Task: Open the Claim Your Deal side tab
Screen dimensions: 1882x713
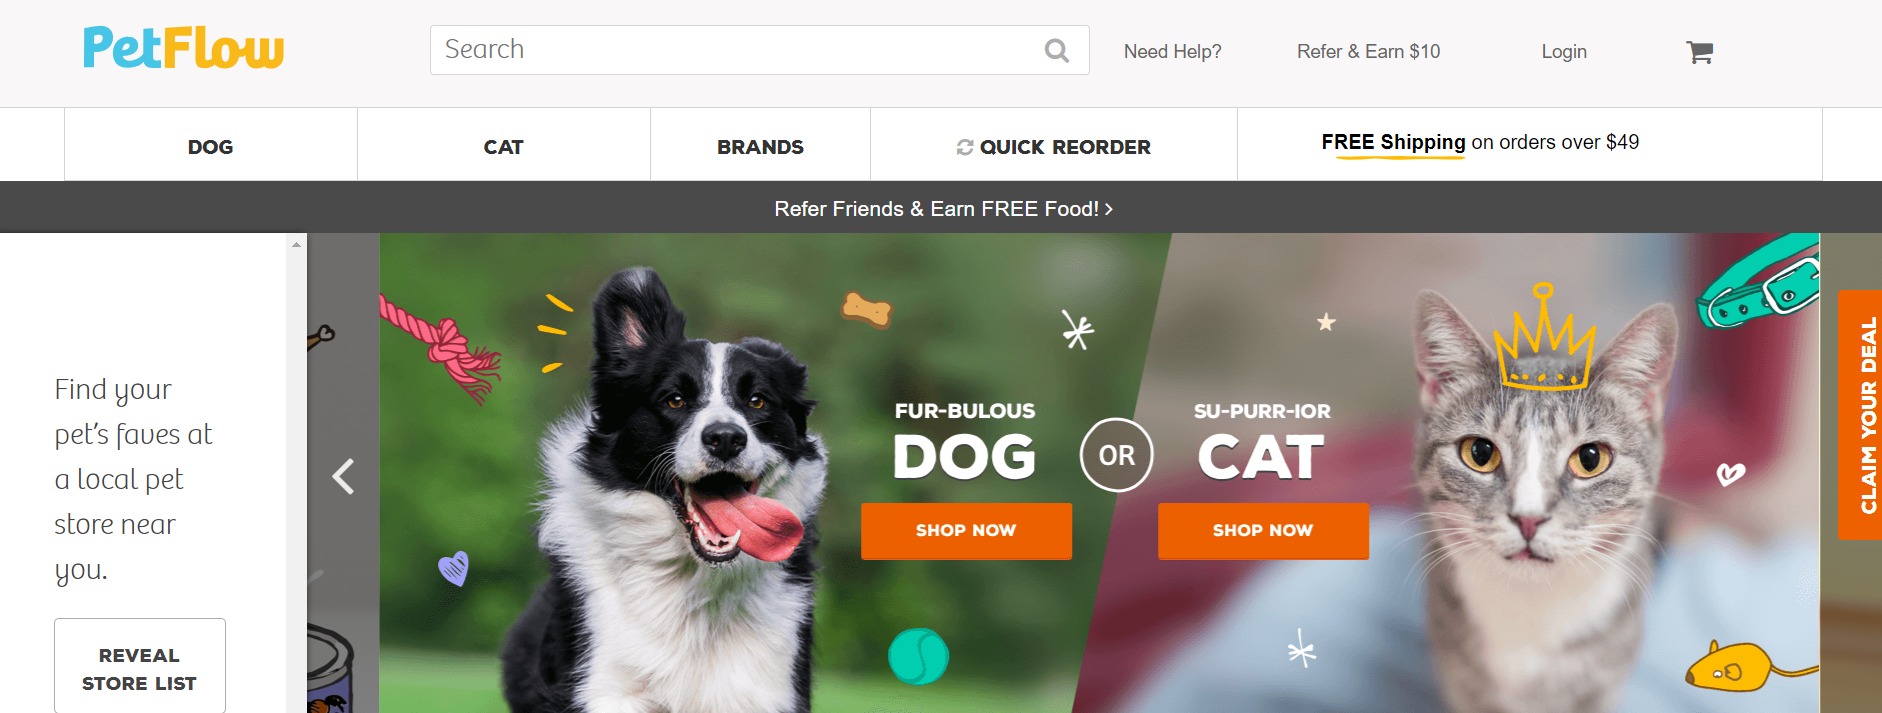Action: [1861, 414]
